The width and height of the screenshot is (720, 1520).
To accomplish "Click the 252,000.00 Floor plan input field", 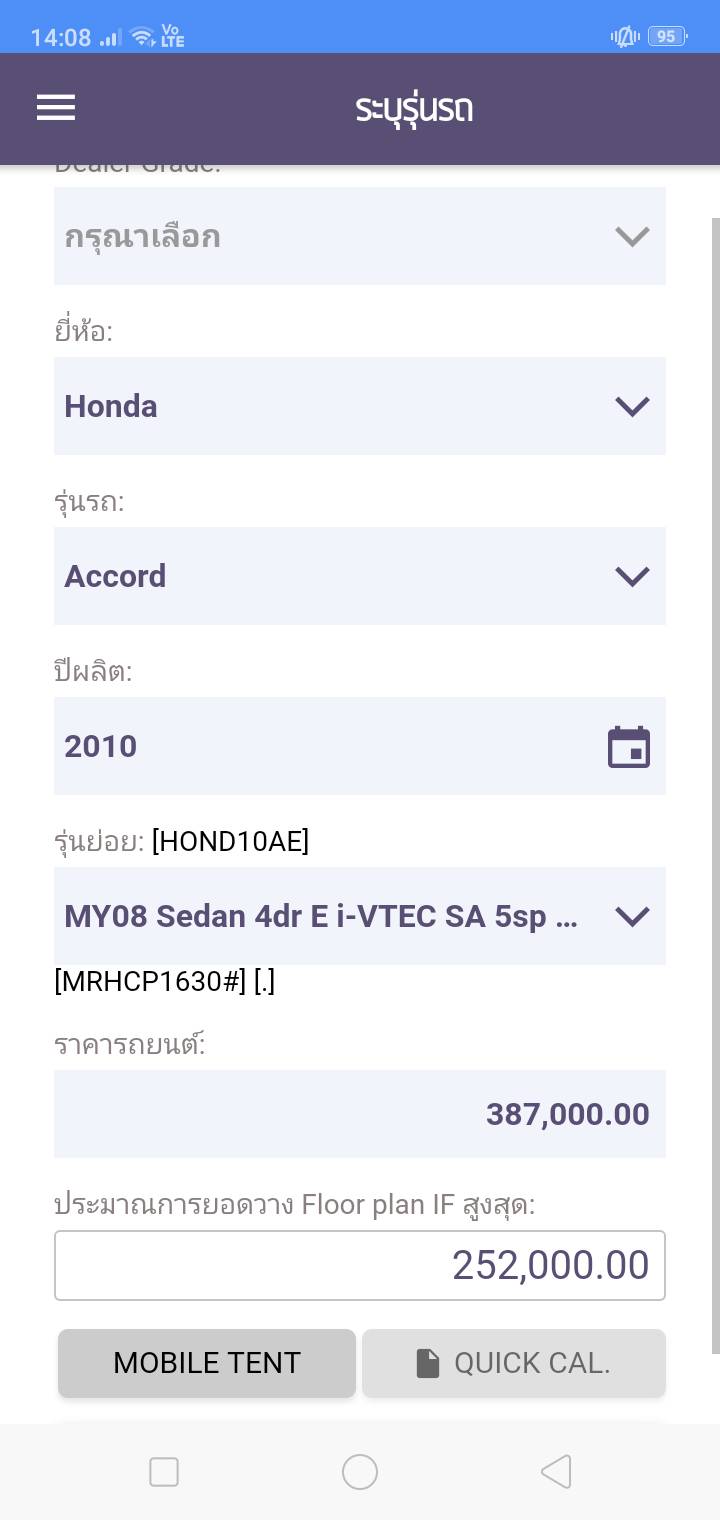I will point(360,1265).
